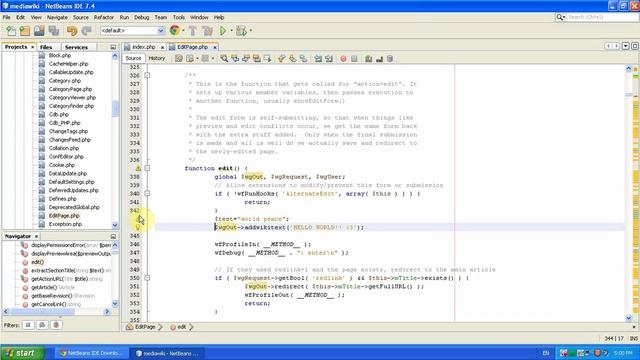
Task: Click the Navigator horizontal scrollbar thumb
Action: [43, 312]
